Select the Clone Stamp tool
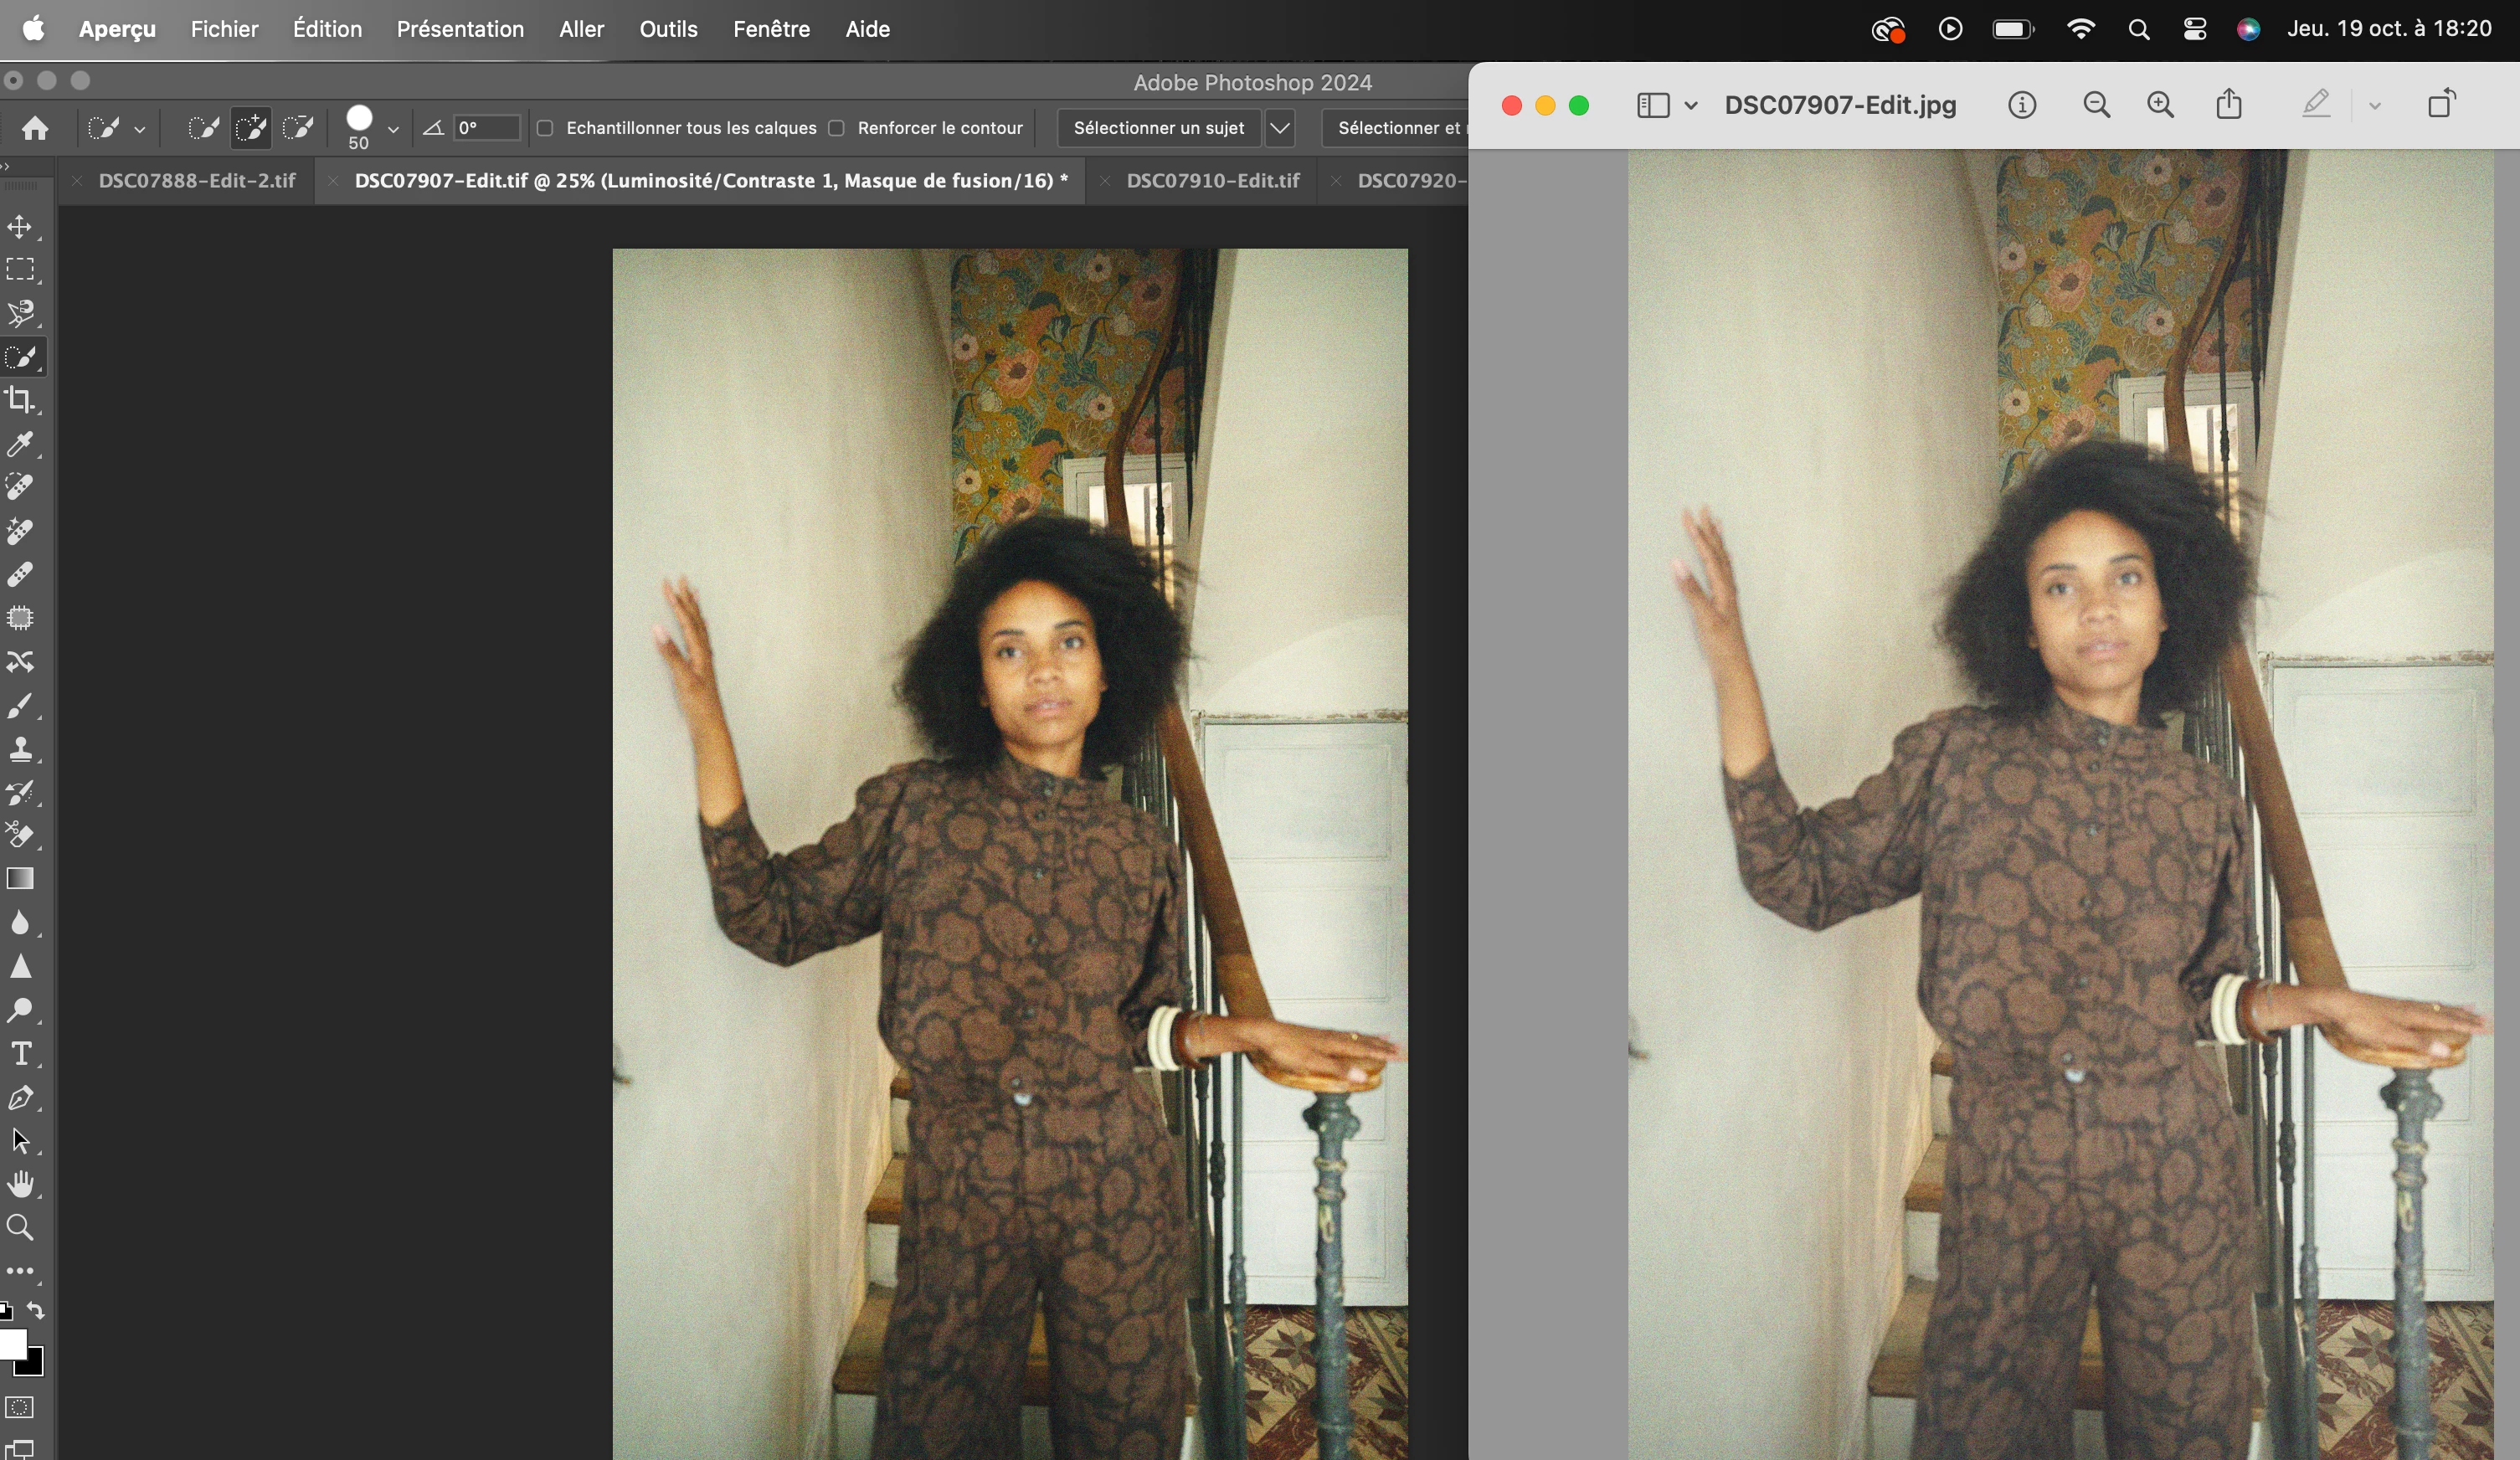Viewport: 2520px width, 1460px height. (x=20, y=749)
